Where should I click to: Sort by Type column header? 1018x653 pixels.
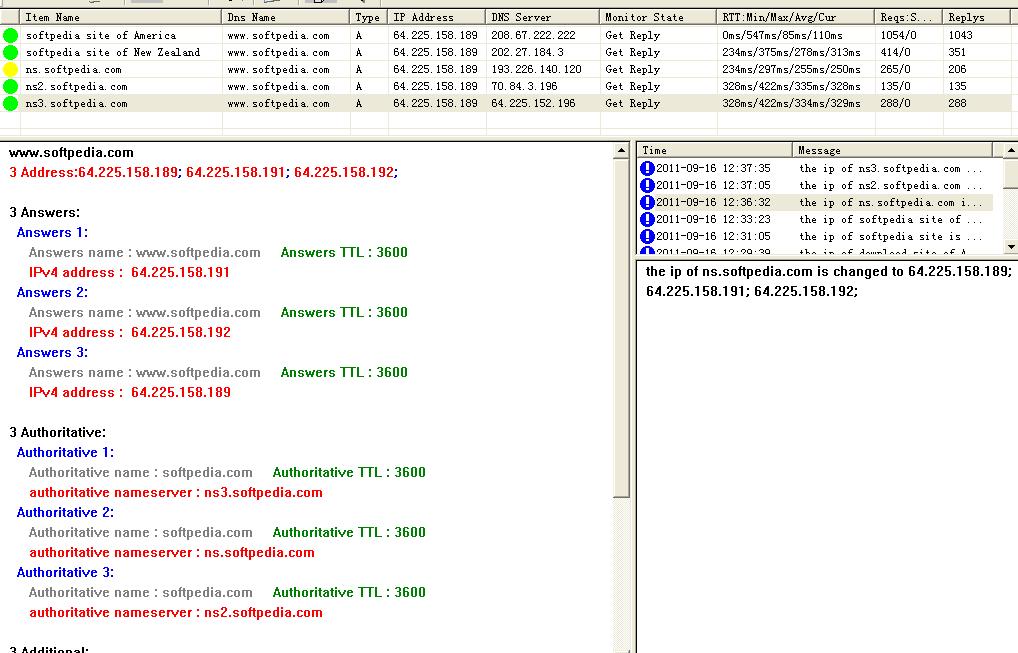pos(368,18)
